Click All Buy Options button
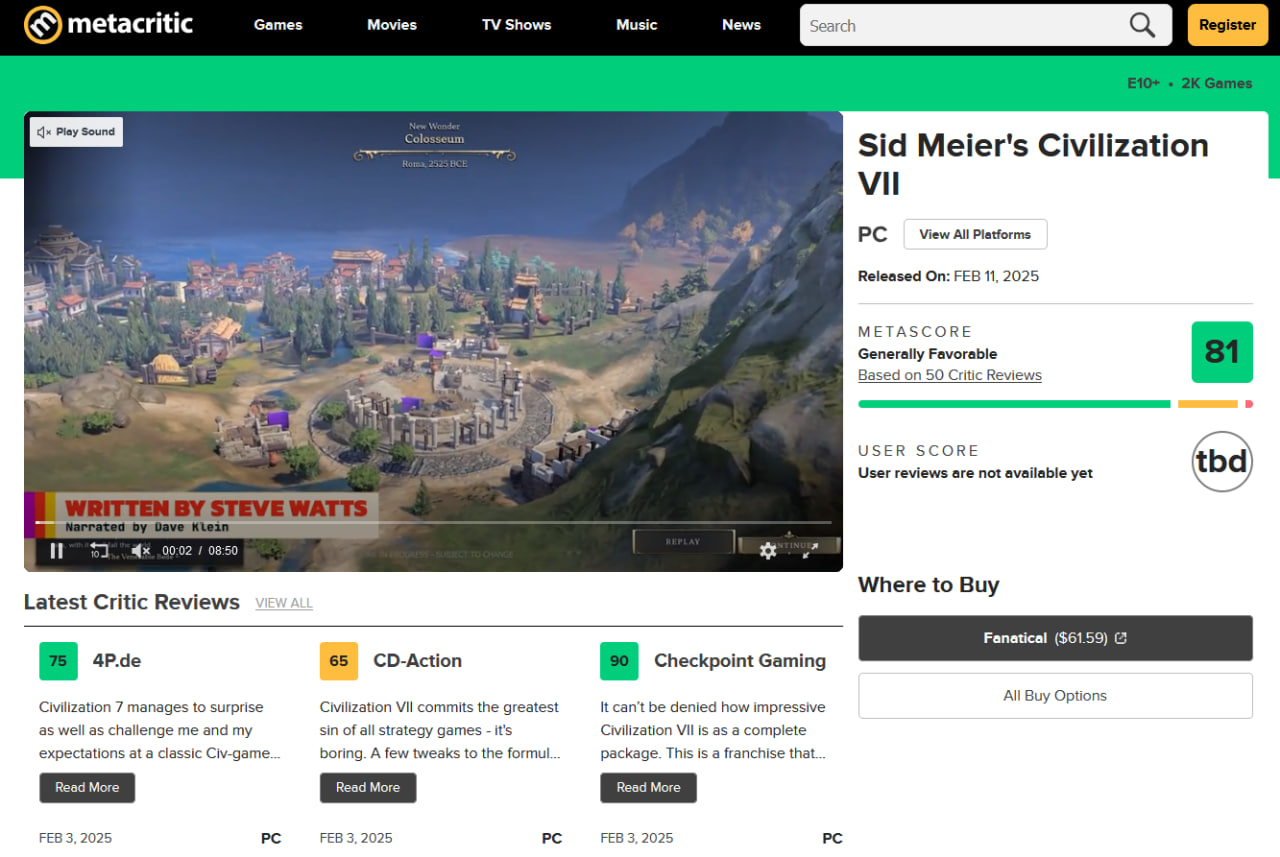The width and height of the screenshot is (1280, 857). pyautogui.click(x=1055, y=695)
